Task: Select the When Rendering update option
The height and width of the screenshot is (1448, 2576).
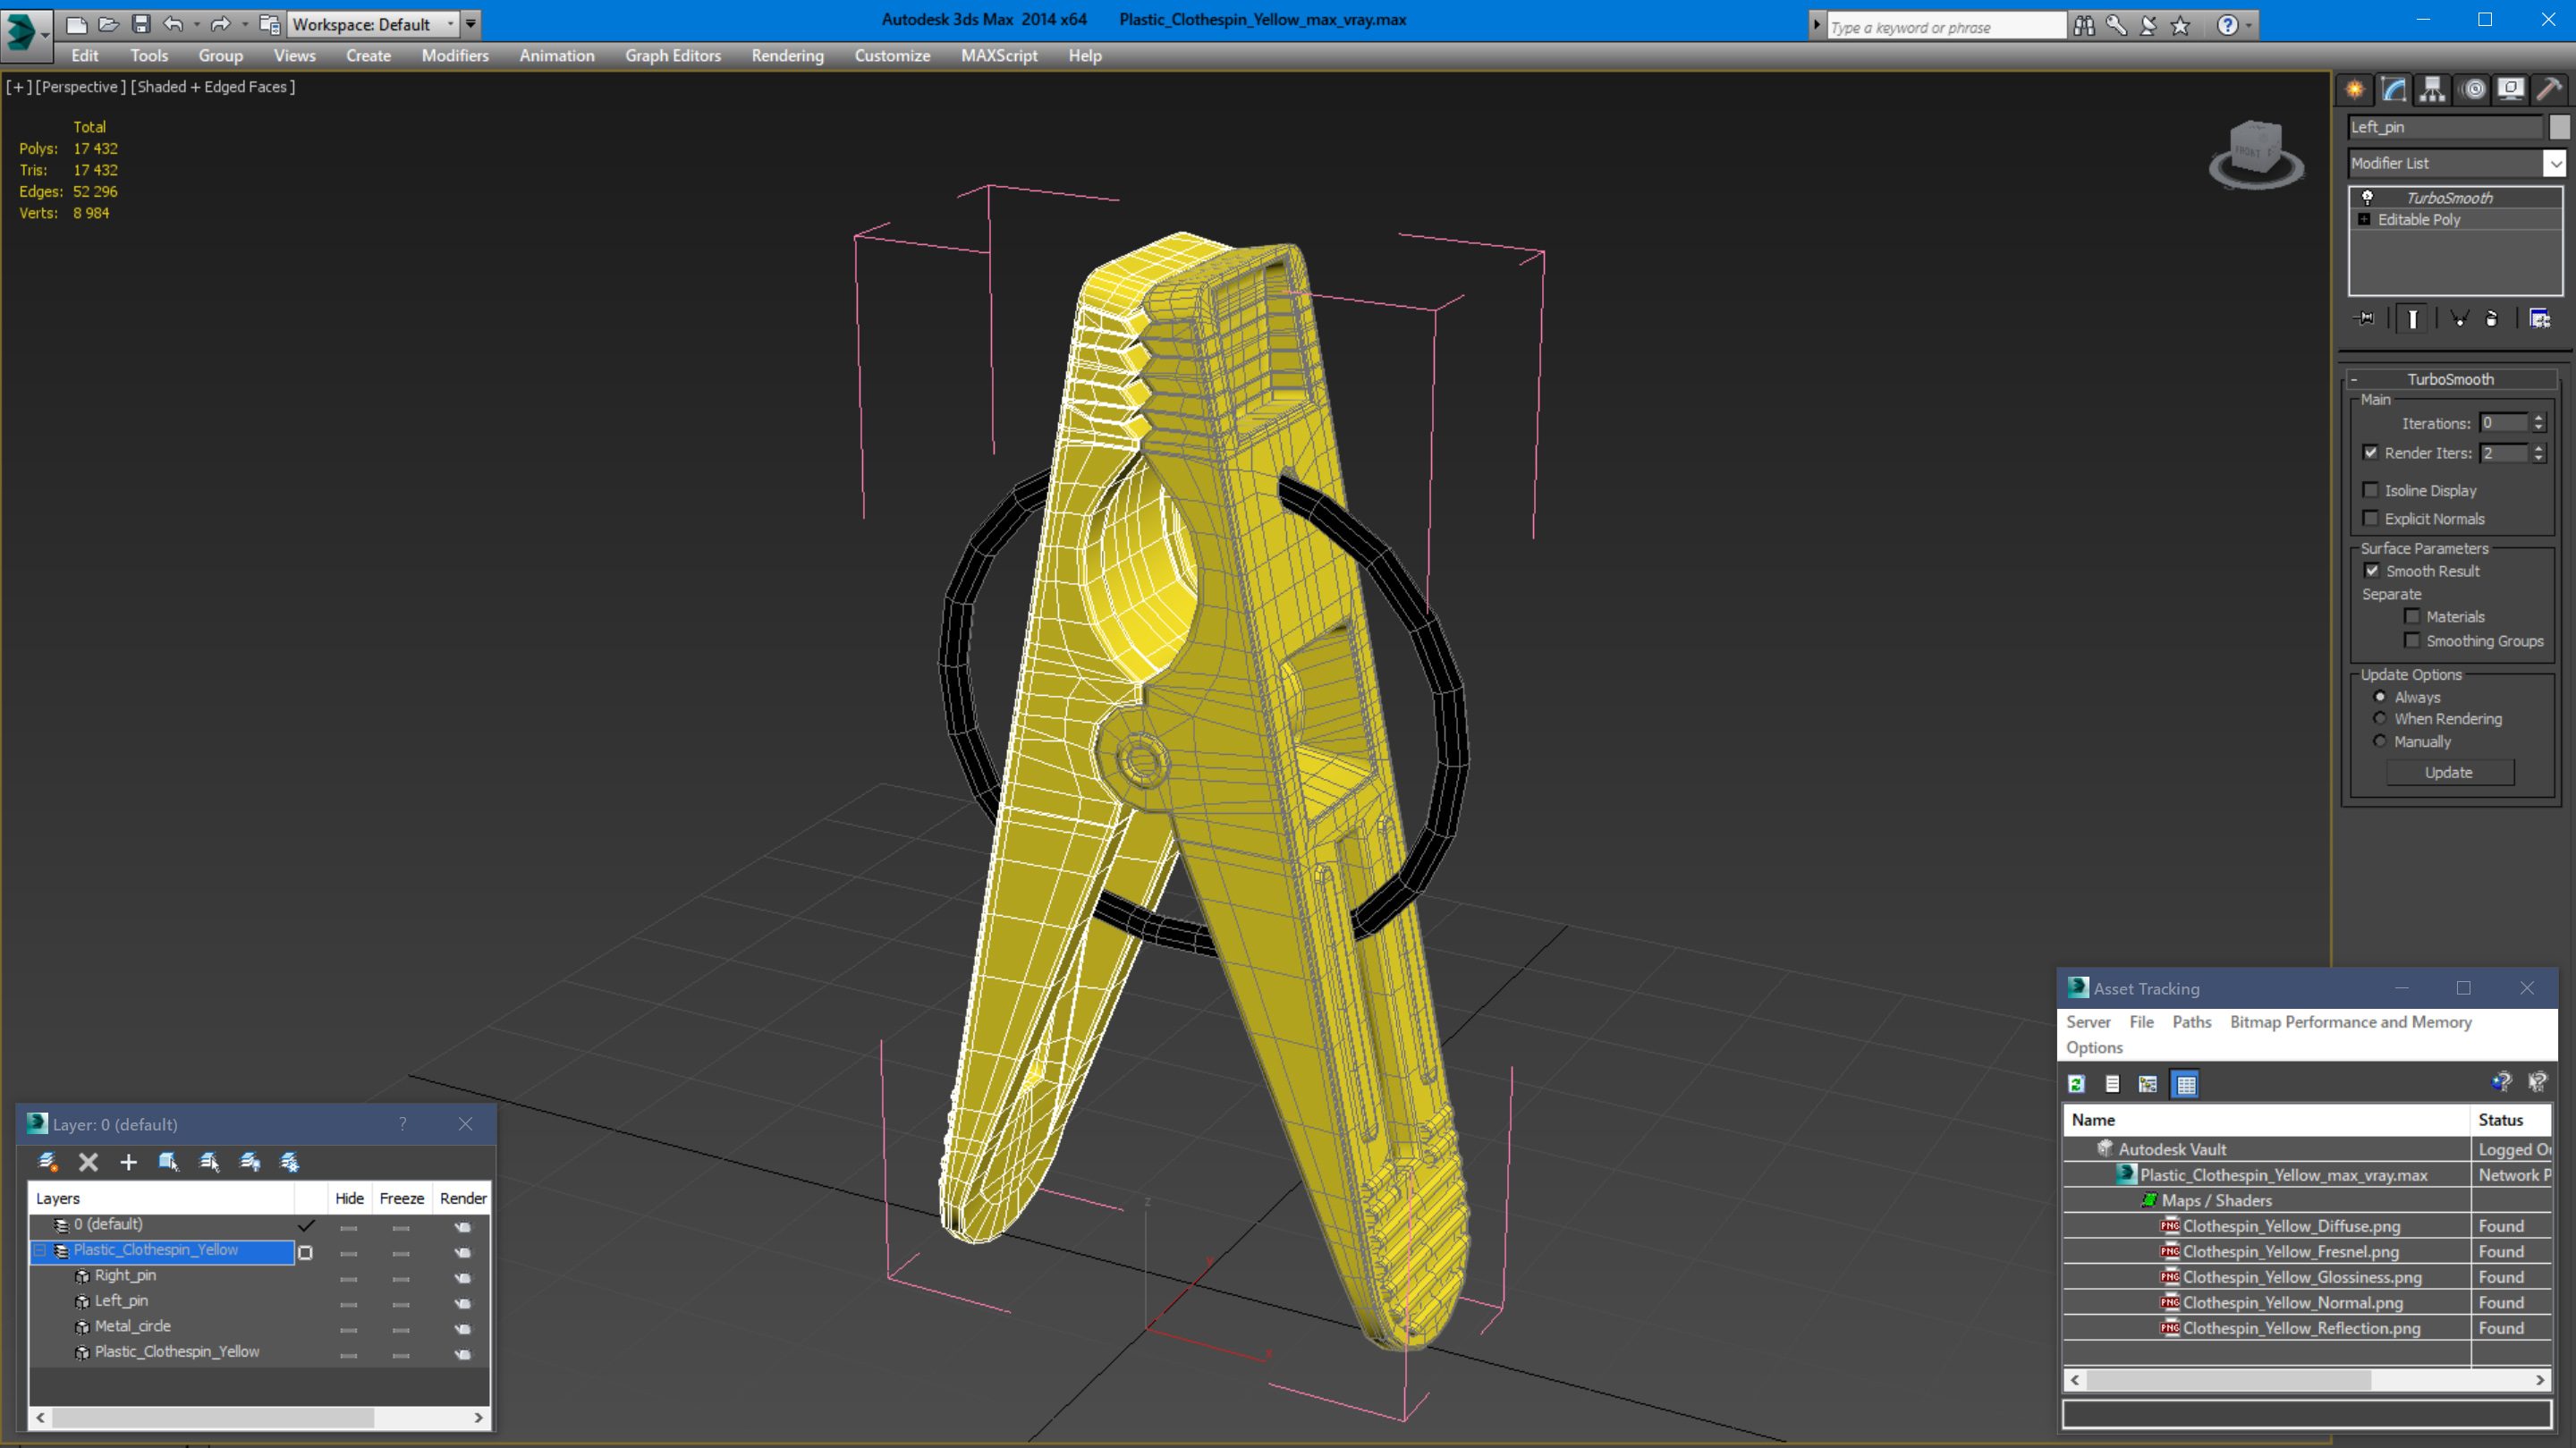Action: coord(2380,719)
